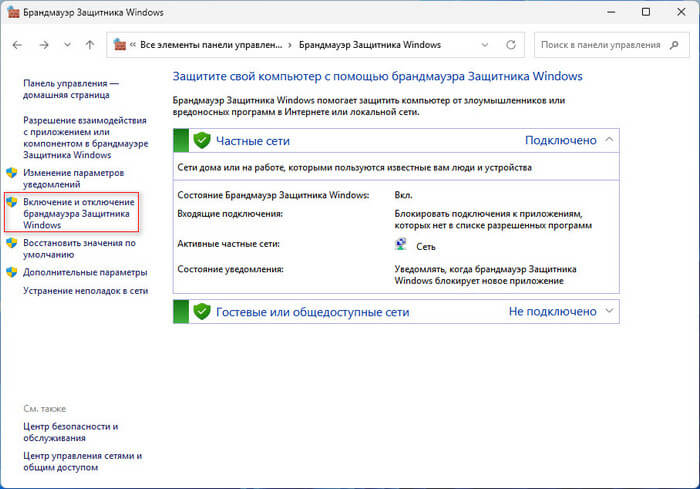
Task: Click the forward navigation arrow
Action: coord(43,45)
